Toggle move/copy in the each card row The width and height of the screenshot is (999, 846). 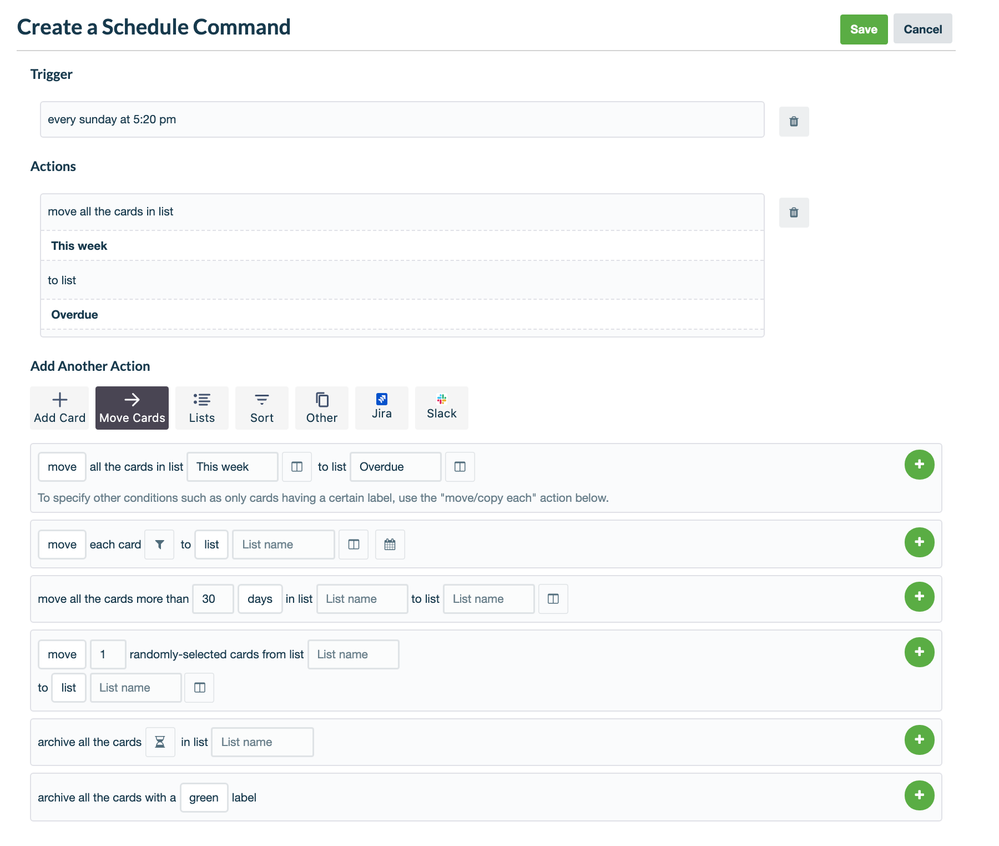click(x=62, y=545)
